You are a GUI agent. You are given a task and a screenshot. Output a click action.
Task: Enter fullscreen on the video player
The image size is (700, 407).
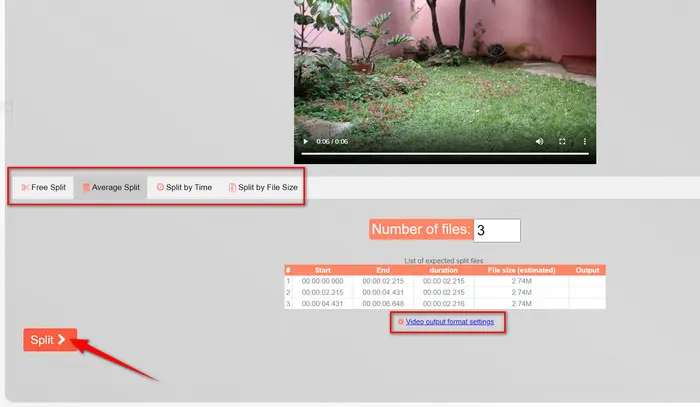[562, 142]
